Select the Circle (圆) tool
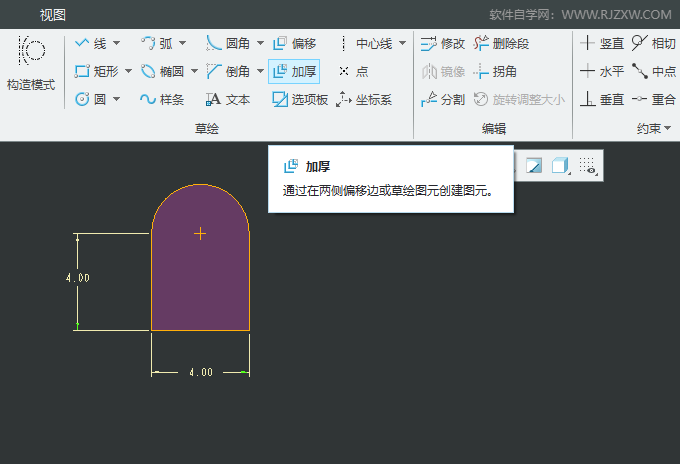 (x=91, y=99)
